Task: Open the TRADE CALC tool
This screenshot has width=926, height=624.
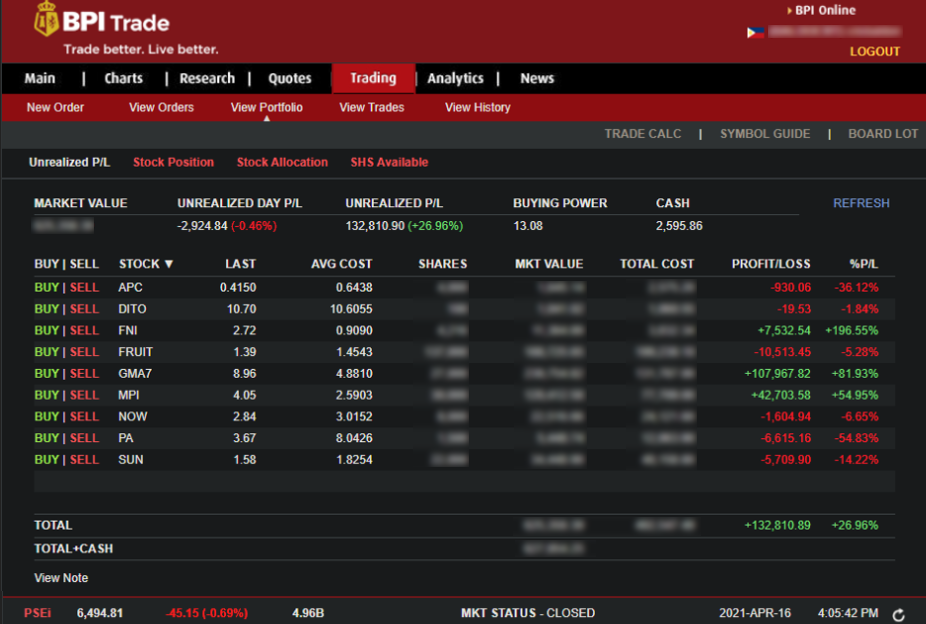Action: (x=643, y=134)
